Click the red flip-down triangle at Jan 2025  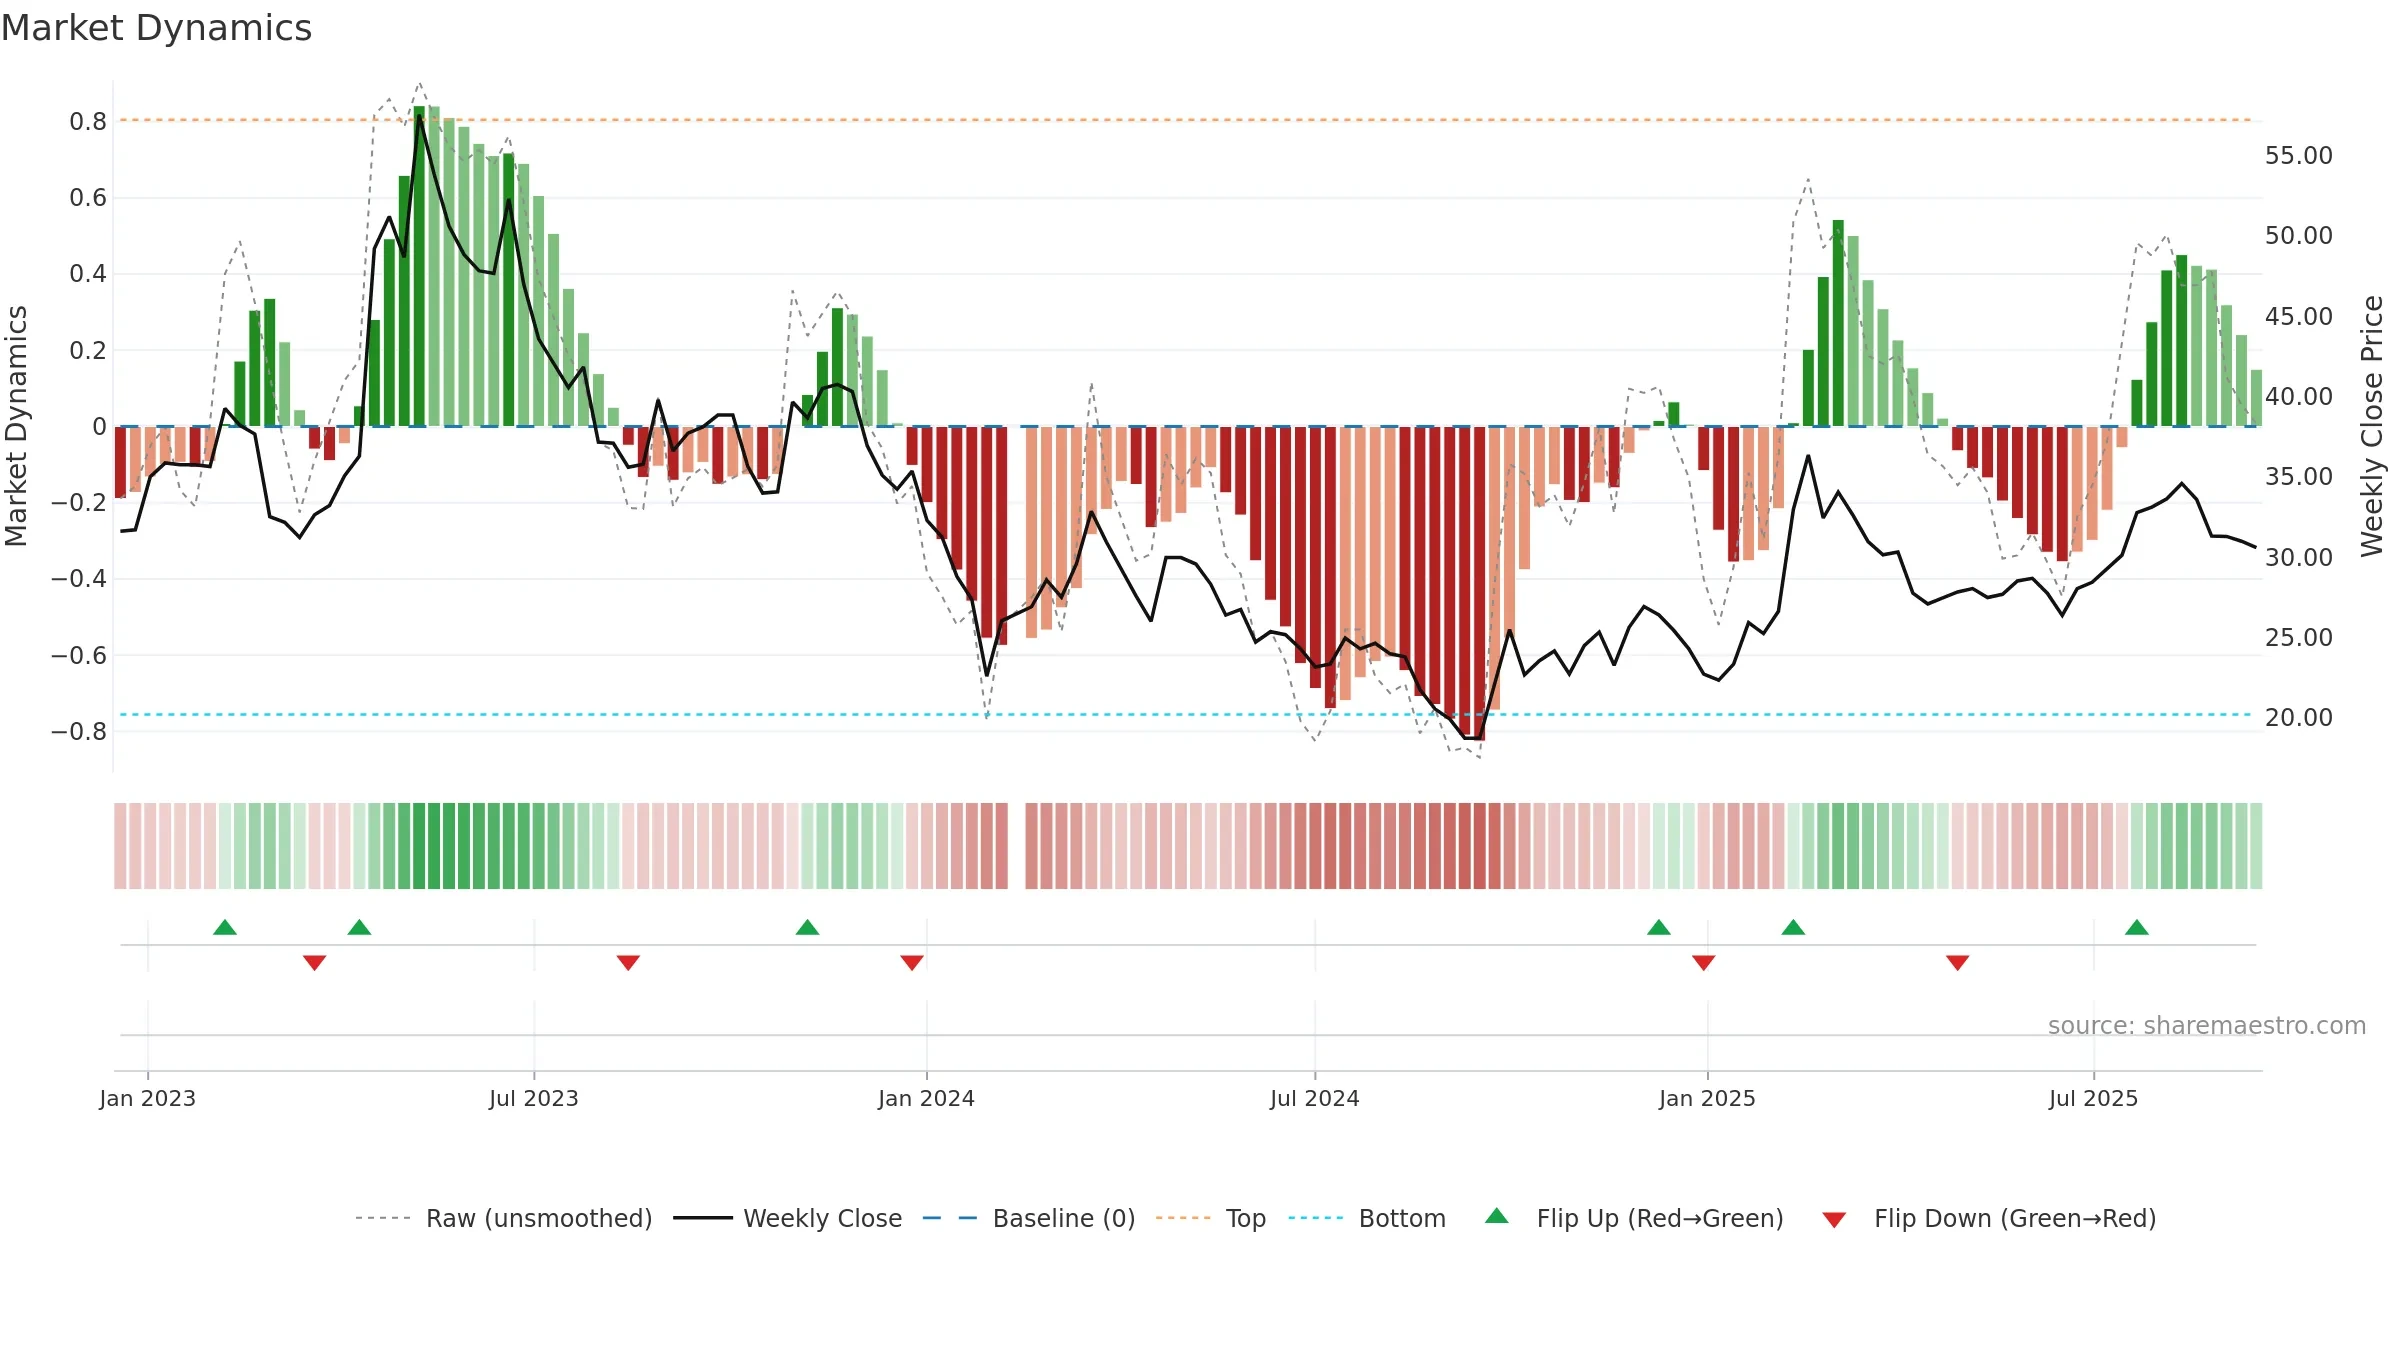click(1704, 963)
